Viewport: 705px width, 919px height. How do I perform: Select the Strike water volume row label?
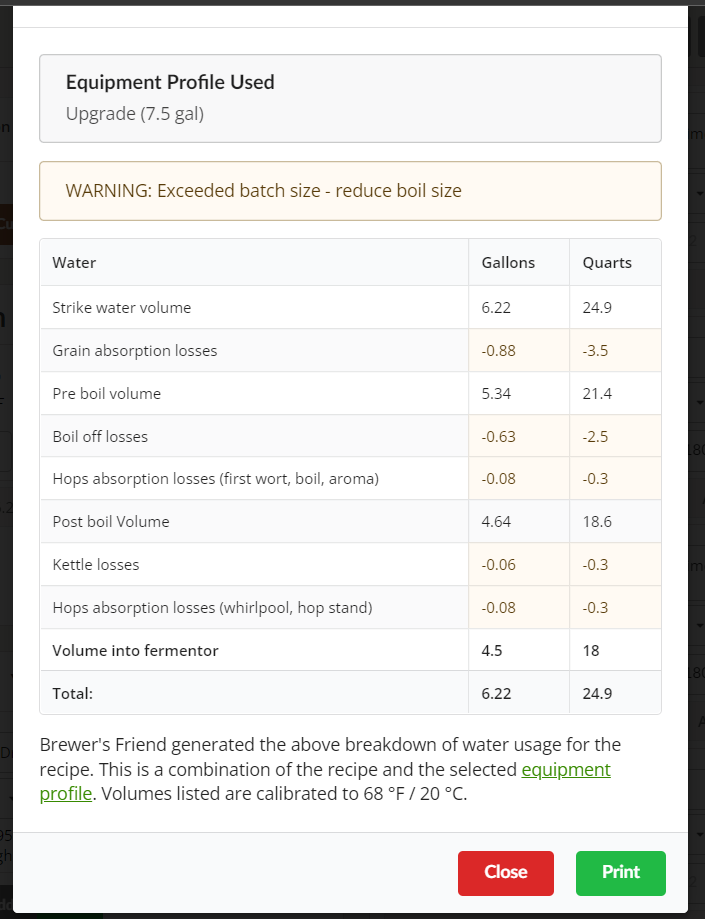point(121,308)
